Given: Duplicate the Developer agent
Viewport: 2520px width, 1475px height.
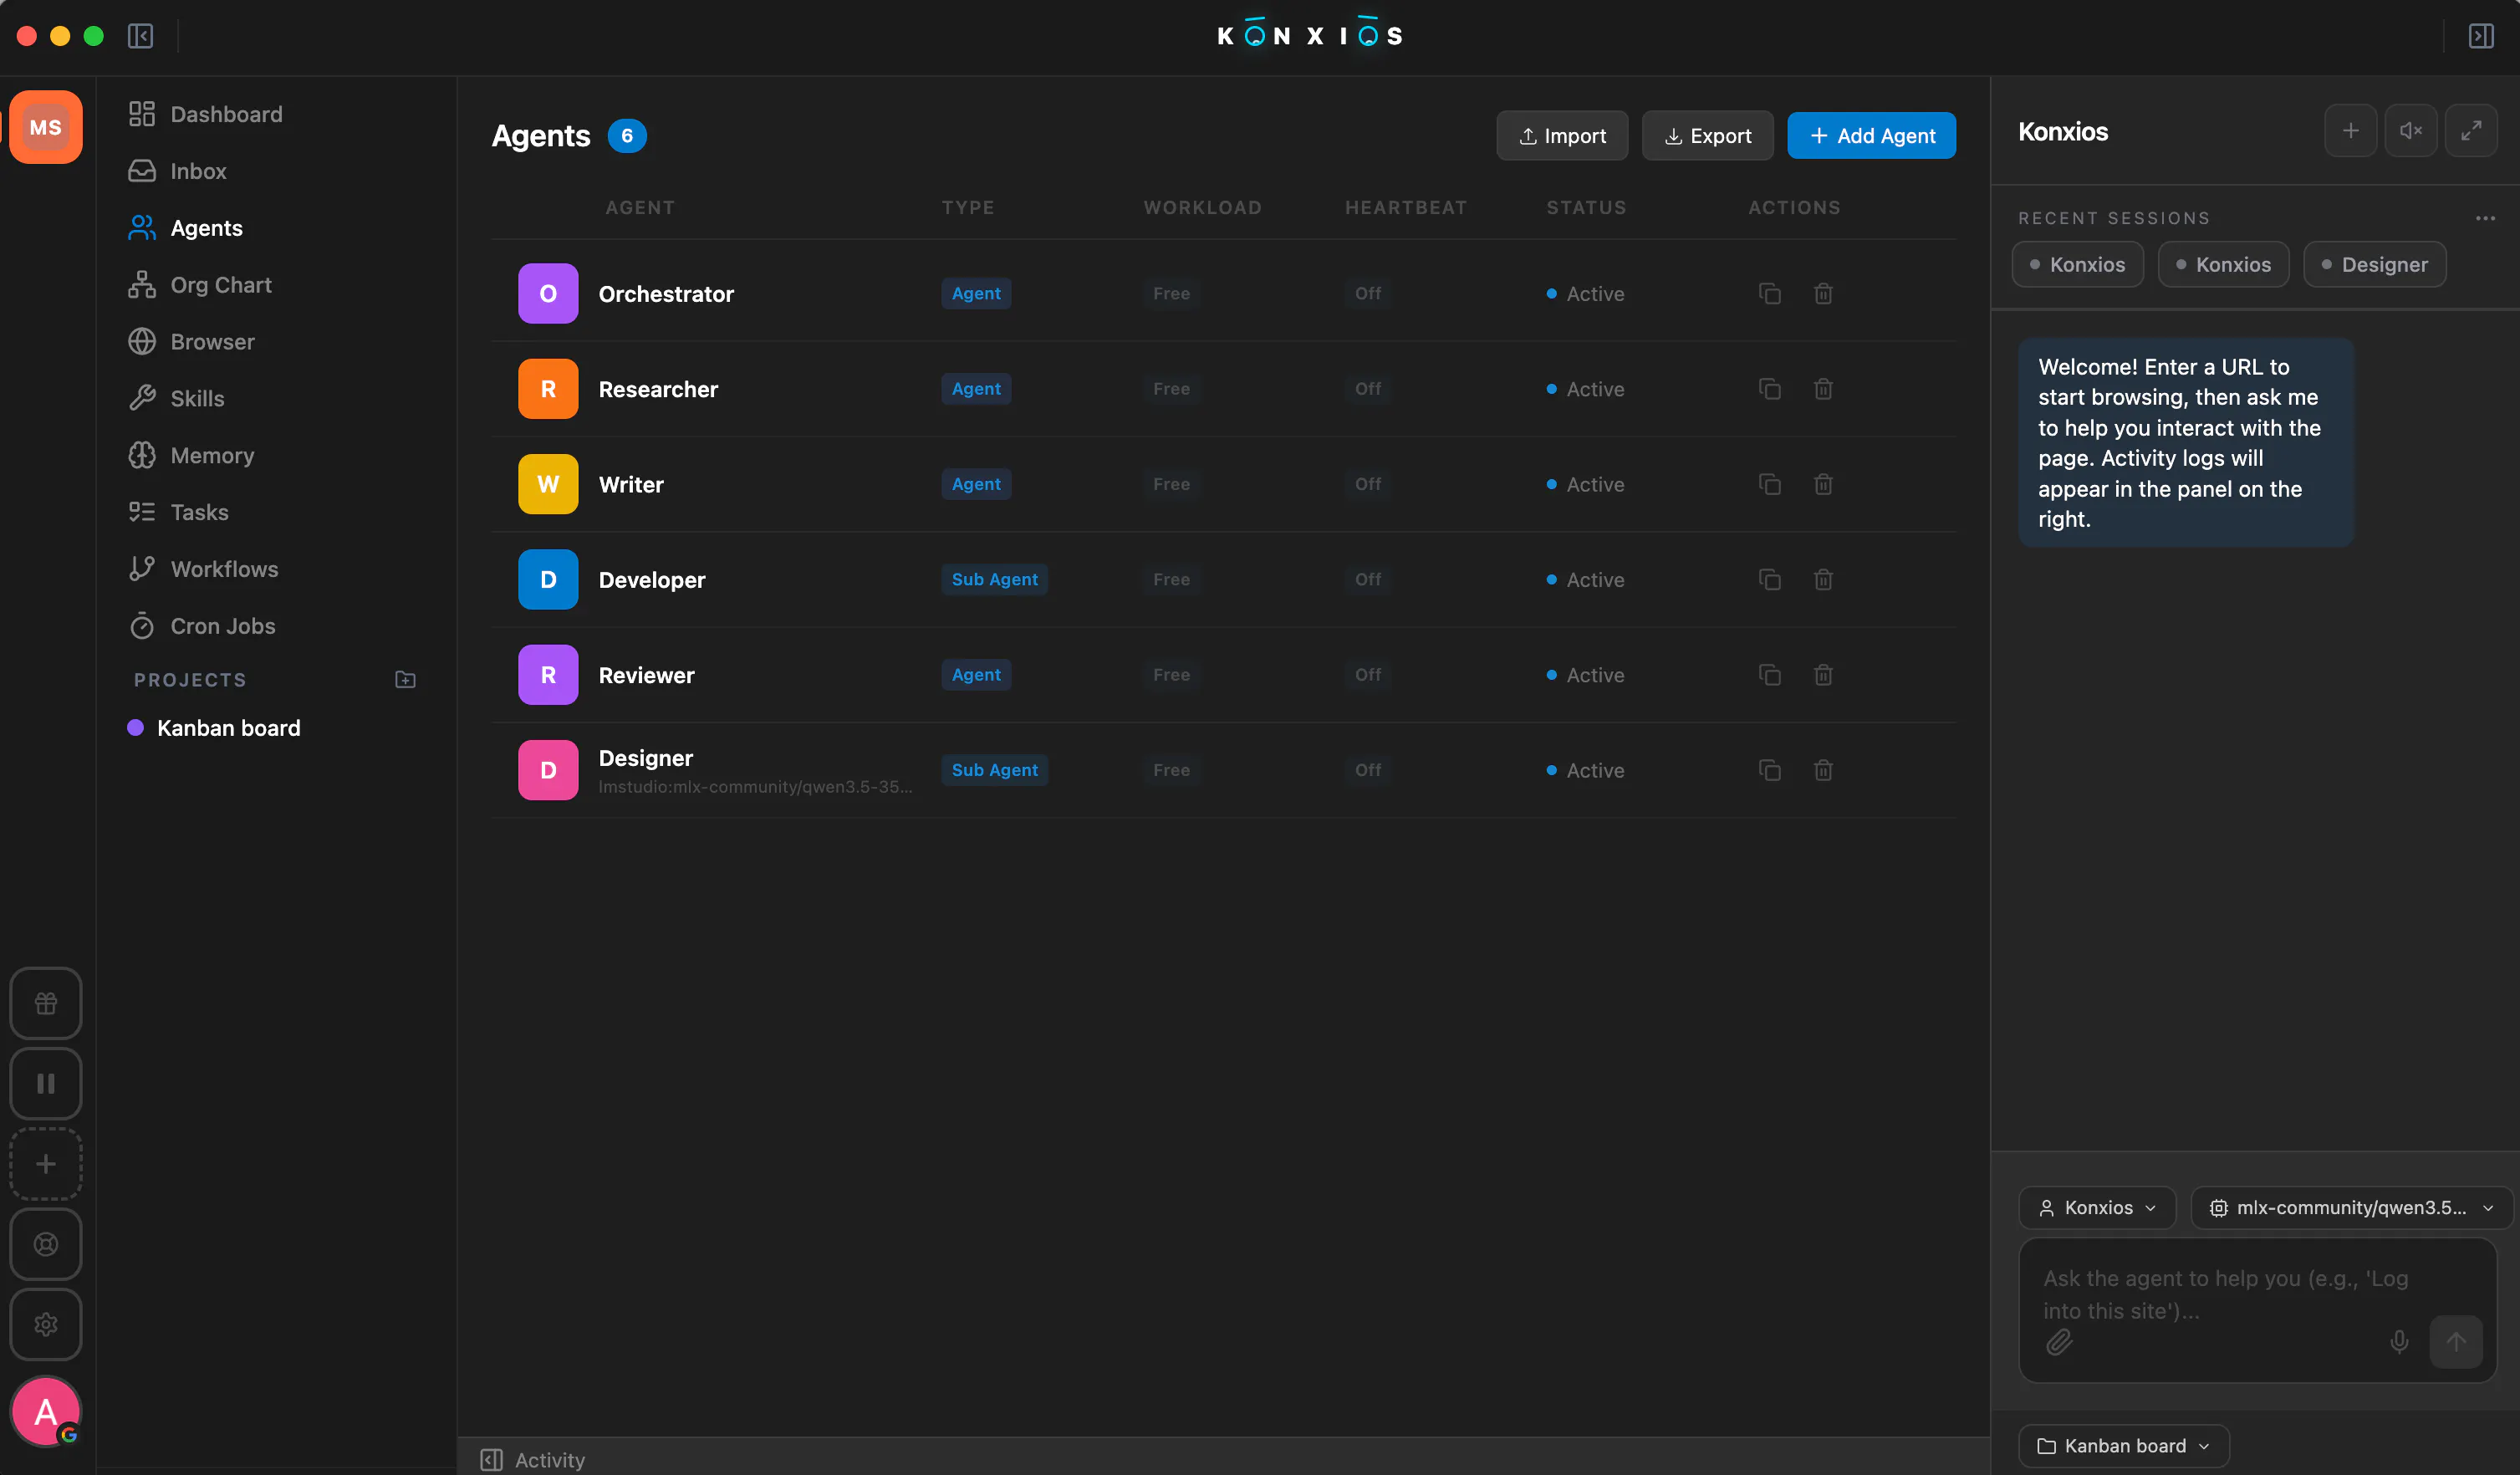Looking at the screenshot, I should (1770, 580).
